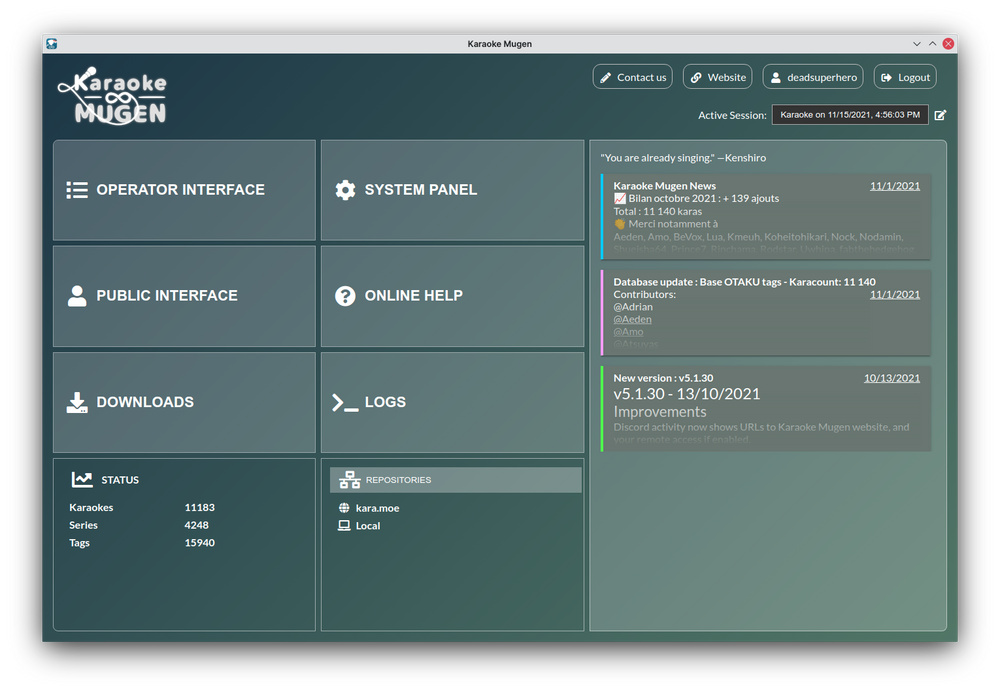The width and height of the screenshot is (1000, 692).
Task: Open the 11/1/2021 date link in Karaoke Mugen News
Action: click(x=895, y=186)
